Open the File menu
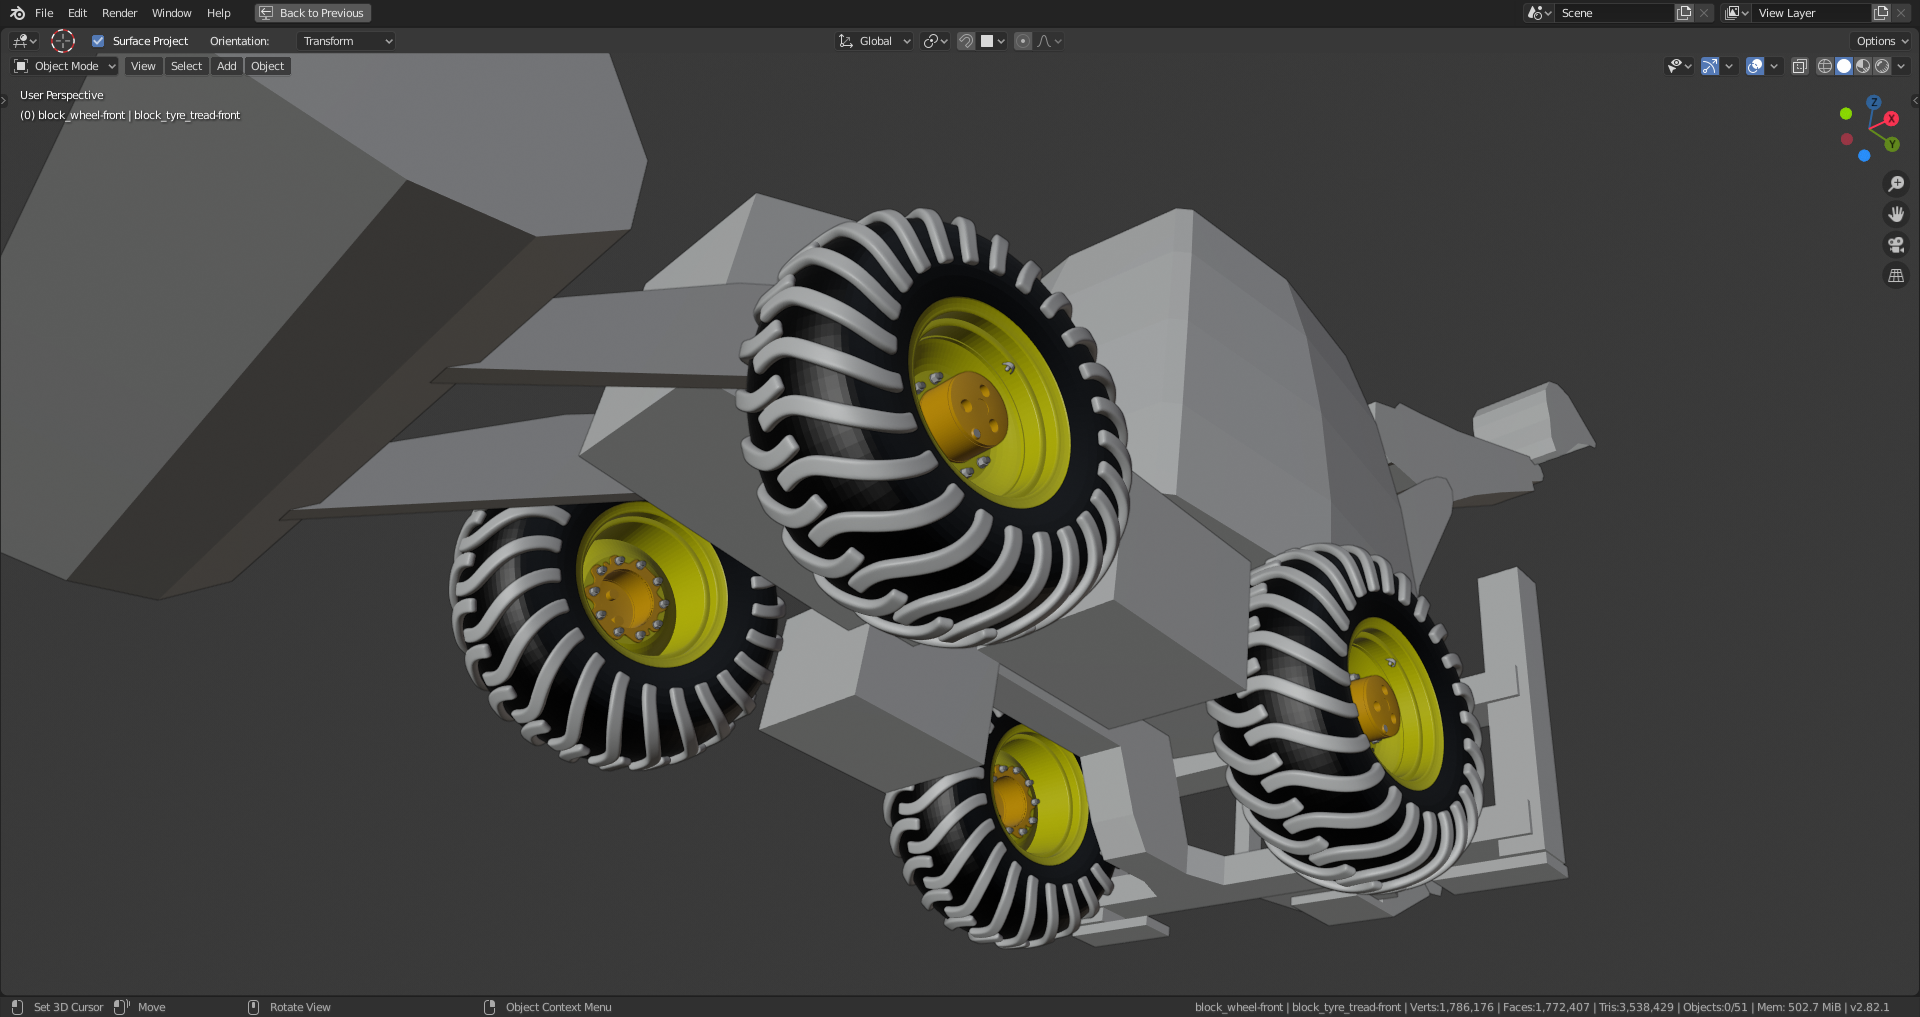This screenshot has width=1920, height=1017. pyautogui.click(x=44, y=13)
